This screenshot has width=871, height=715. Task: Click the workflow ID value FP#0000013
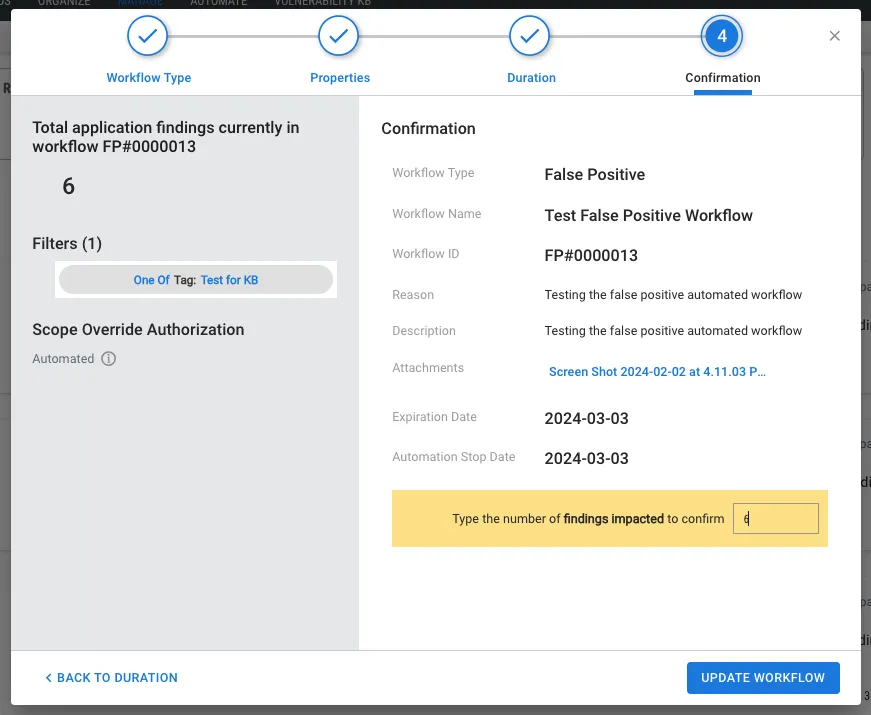point(591,256)
